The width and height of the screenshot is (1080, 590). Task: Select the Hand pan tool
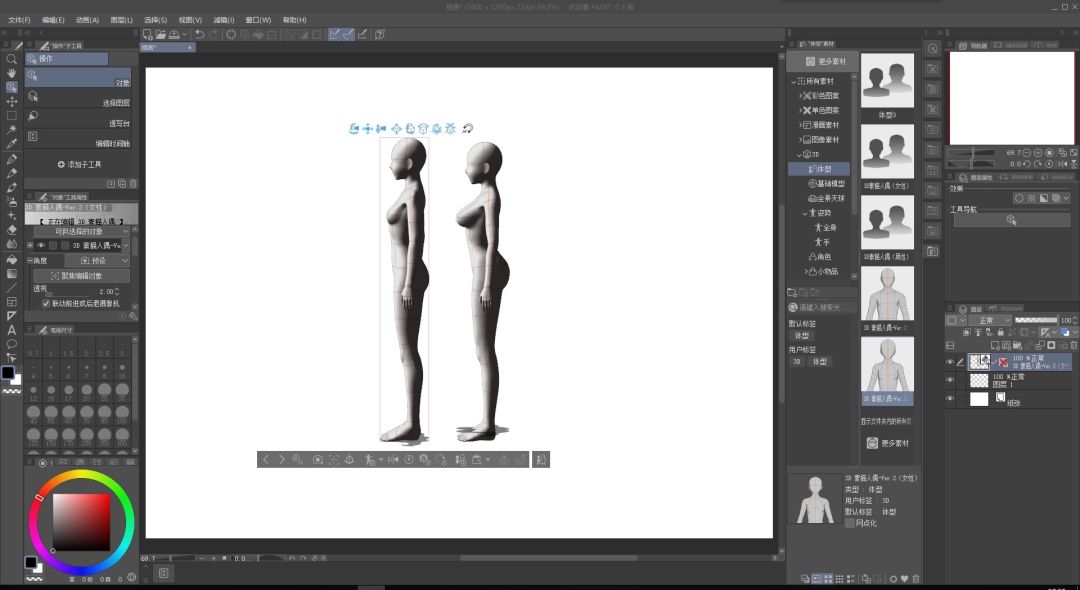(x=11, y=73)
